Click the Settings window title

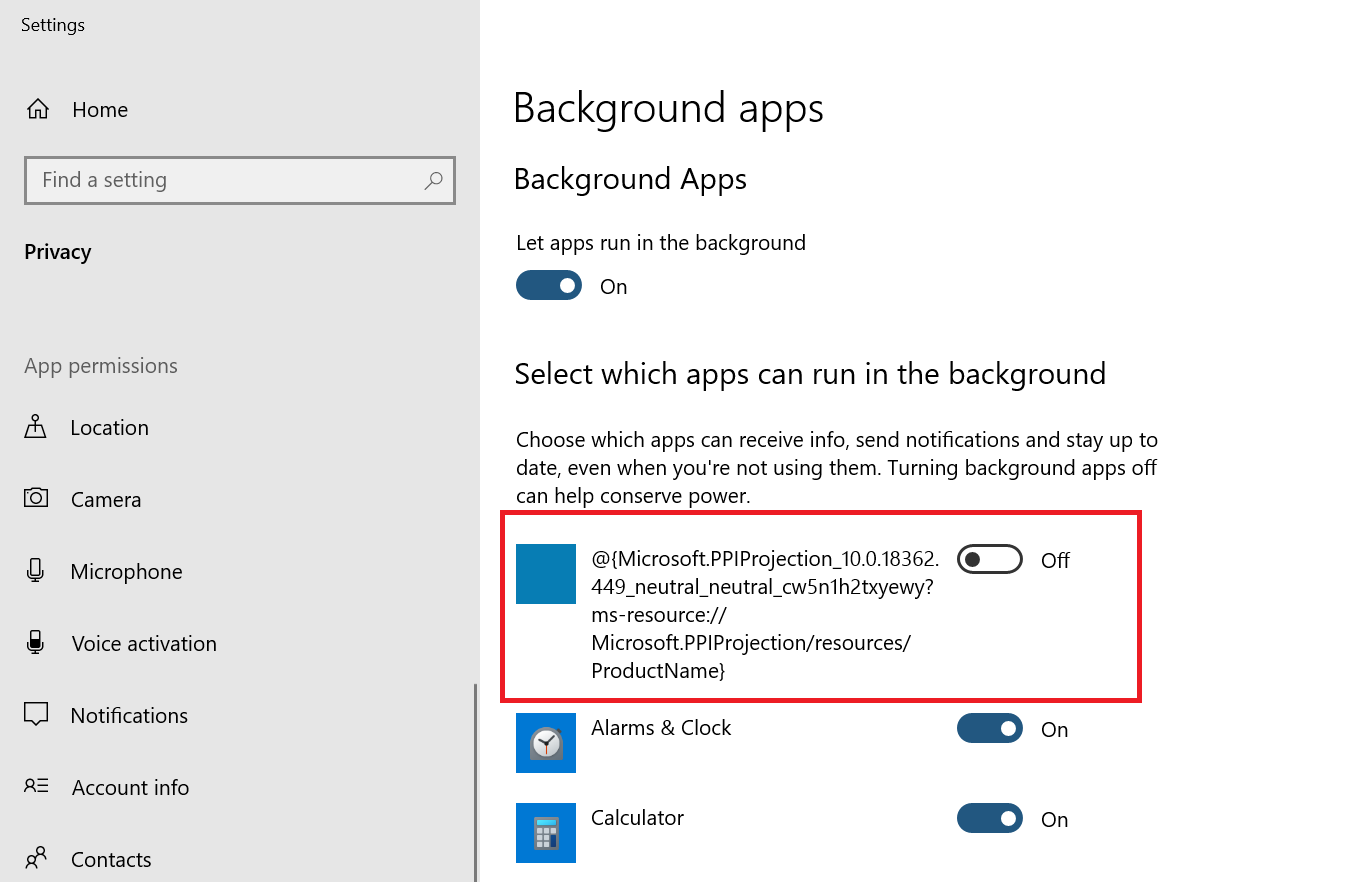pyautogui.click(x=53, y=25)
